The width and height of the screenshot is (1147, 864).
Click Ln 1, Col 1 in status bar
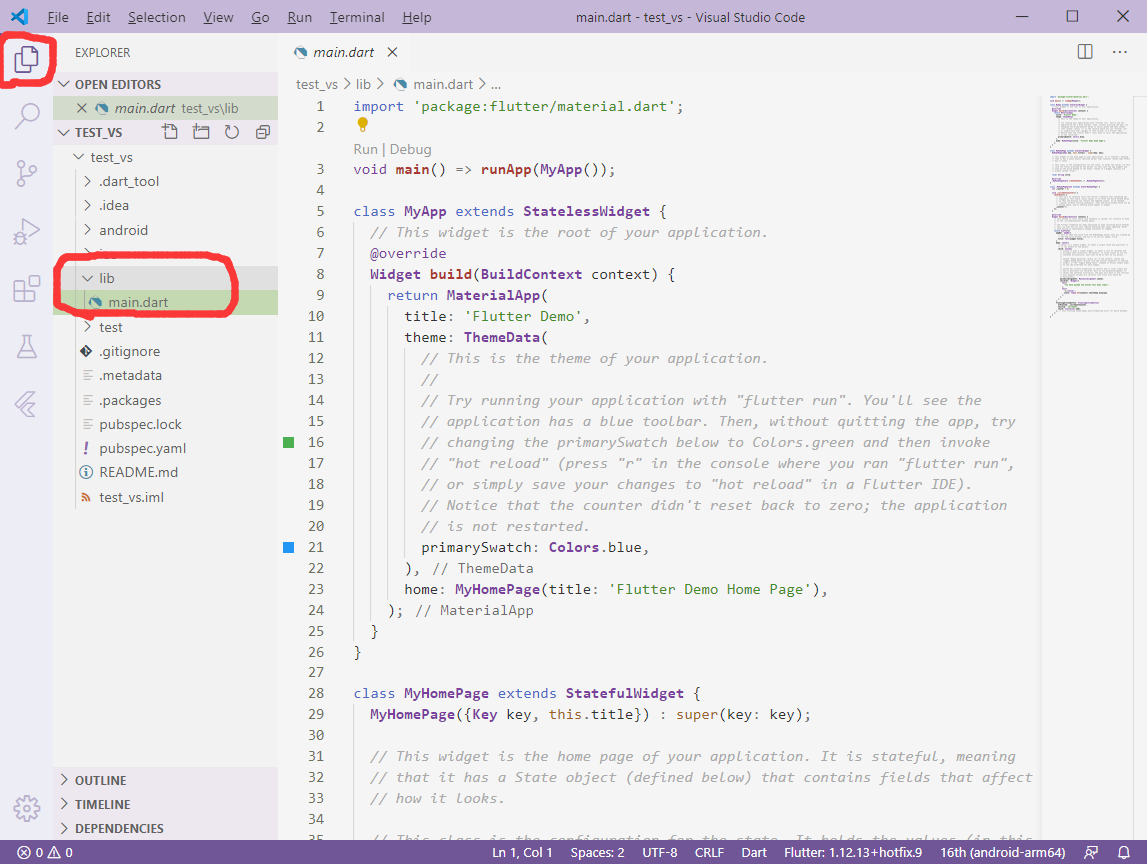pyautogui.click(x=522, y=852)
